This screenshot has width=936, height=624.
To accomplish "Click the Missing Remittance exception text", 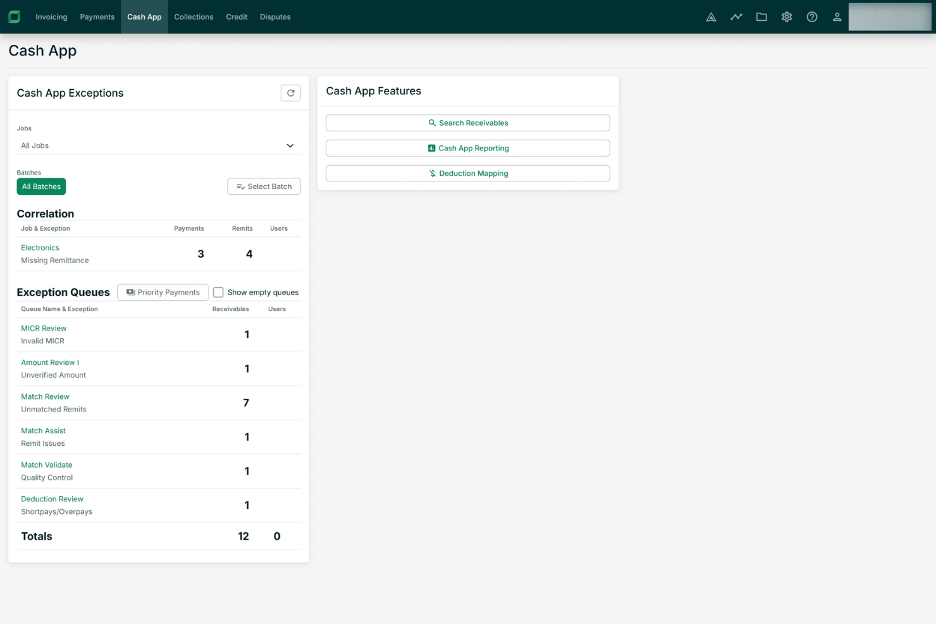I will (x=55, y=260).
